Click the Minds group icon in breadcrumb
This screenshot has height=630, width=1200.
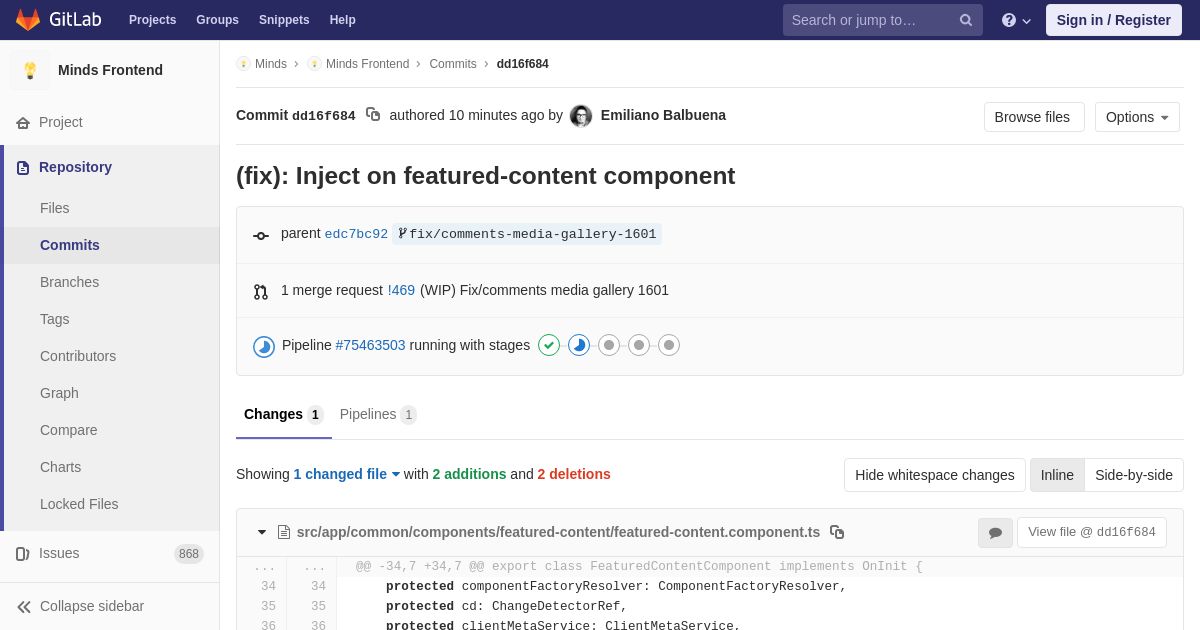243,64
